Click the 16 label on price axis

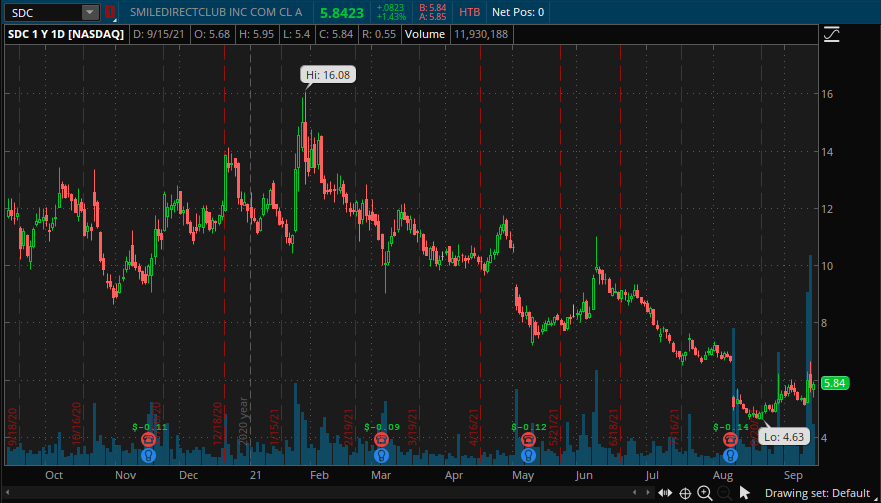827,94
